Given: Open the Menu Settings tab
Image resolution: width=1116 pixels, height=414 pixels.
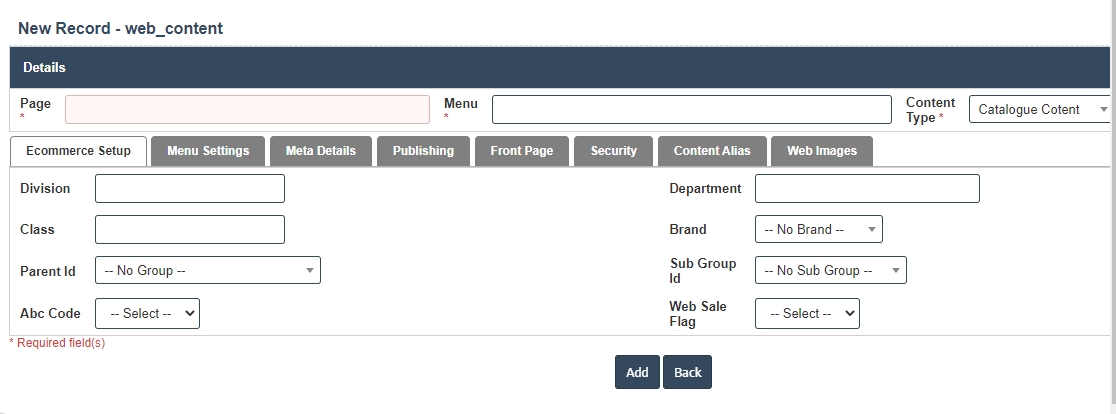Looking at the screenshot, I should click(208, 151).
